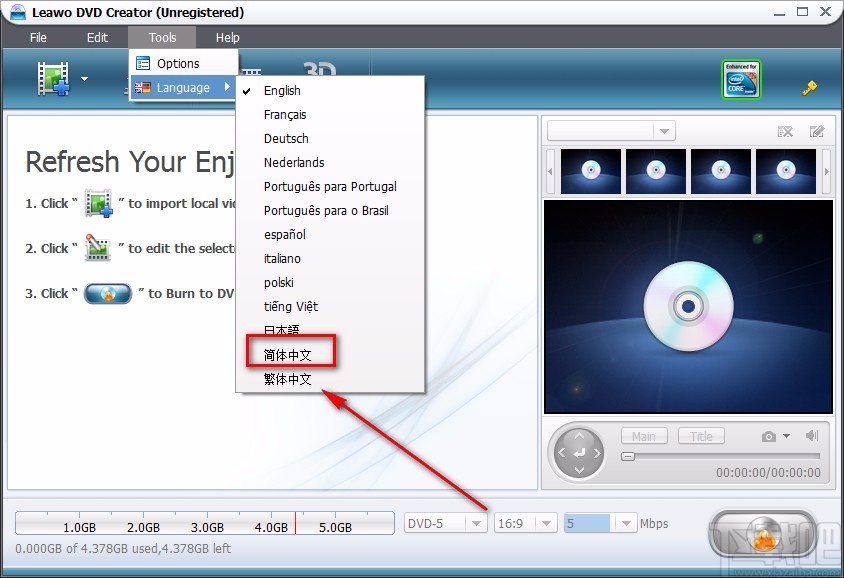Click the used space status text

click(123, 548)
